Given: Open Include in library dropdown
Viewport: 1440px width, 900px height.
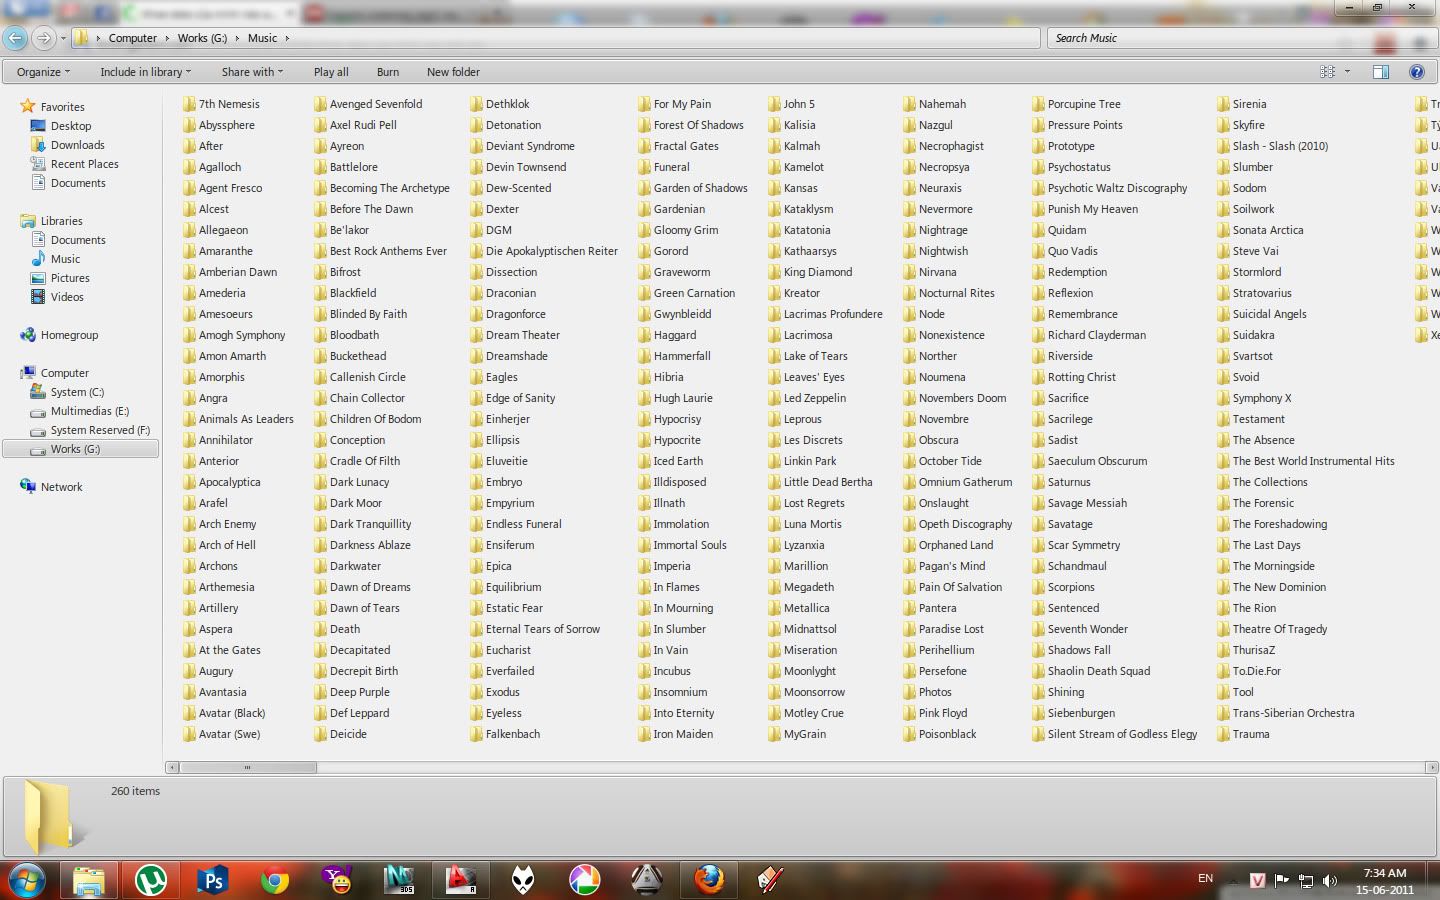Looking at the screenshot, I should pos(145,72).
